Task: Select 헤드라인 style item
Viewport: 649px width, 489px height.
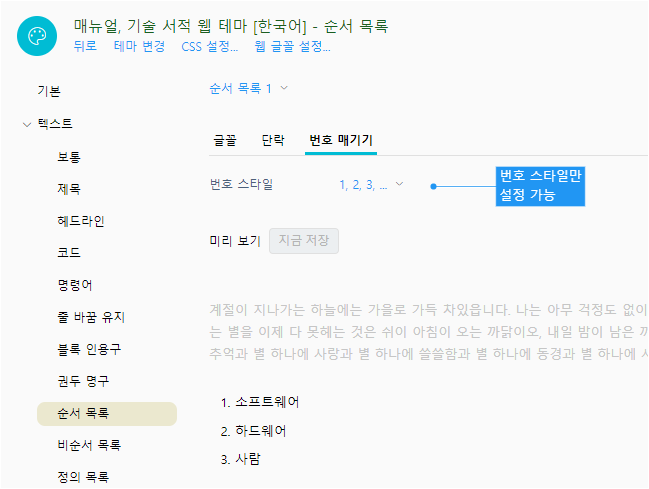Action: [x=81, y=221]
